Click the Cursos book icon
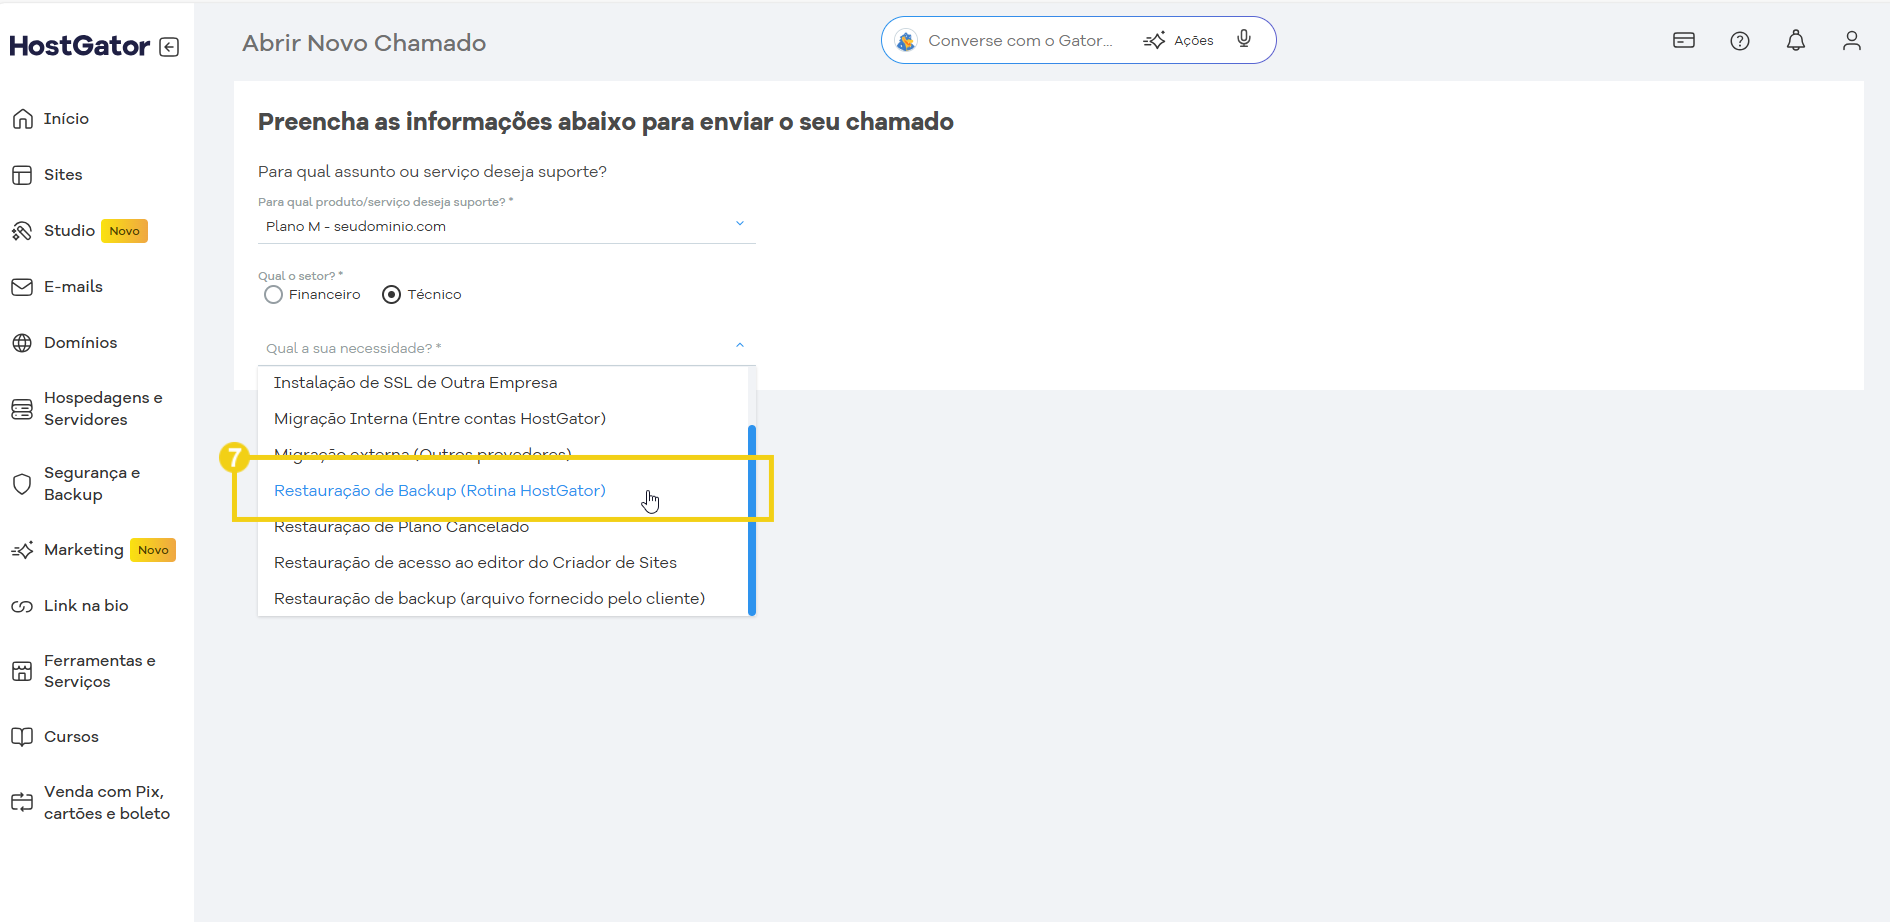 22,737
